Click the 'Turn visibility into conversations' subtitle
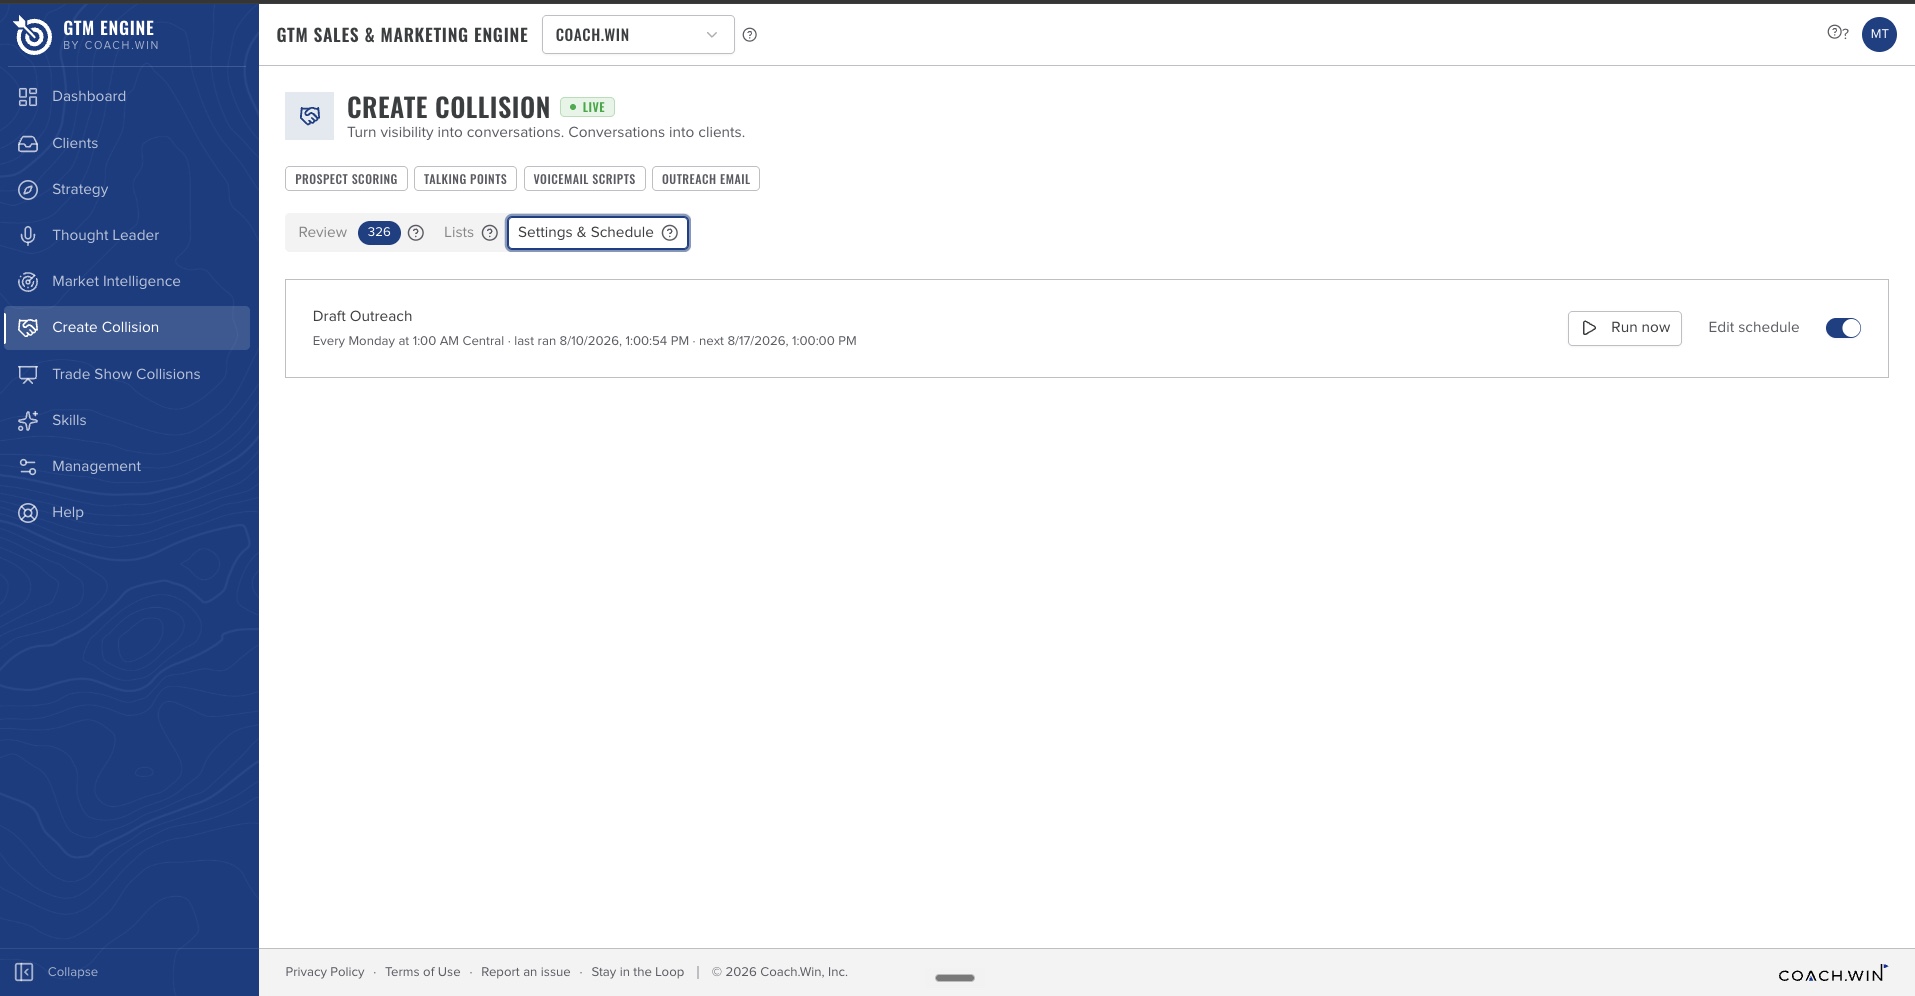This screenshot has width=1915, height=996. pyautogui.click(x=546, y=133)
